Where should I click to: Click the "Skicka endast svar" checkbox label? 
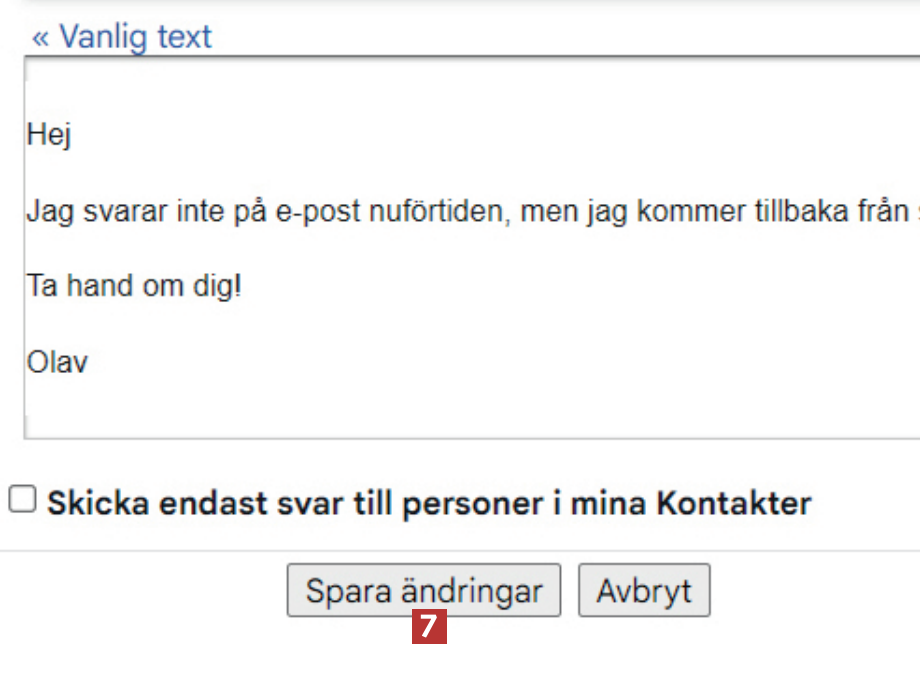pos(428,503)
